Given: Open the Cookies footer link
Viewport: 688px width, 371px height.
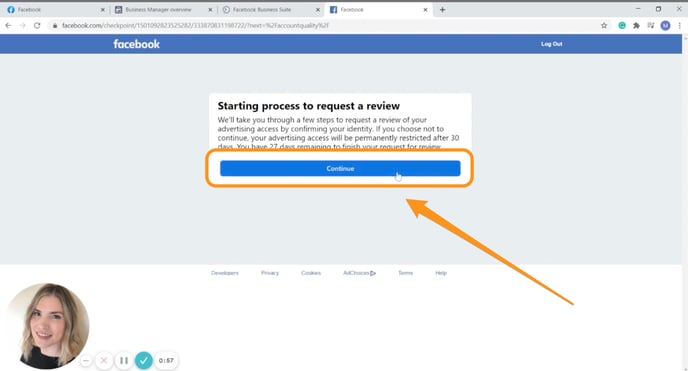Looking at the screenshot, I should tap(311, 273).
